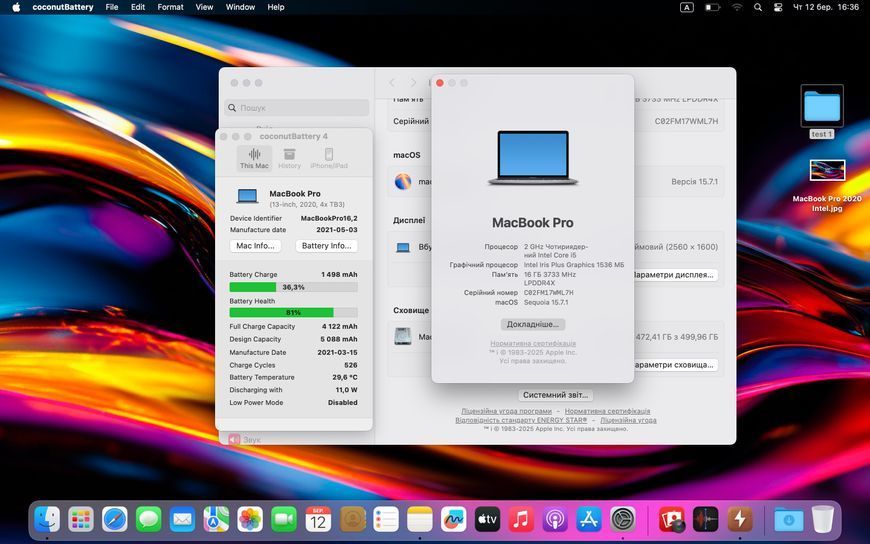Click serial number C02FM17WML7H in Settings
Image resolution: width=870 pixels, height=544 pixels.
(x=686, y=121)
